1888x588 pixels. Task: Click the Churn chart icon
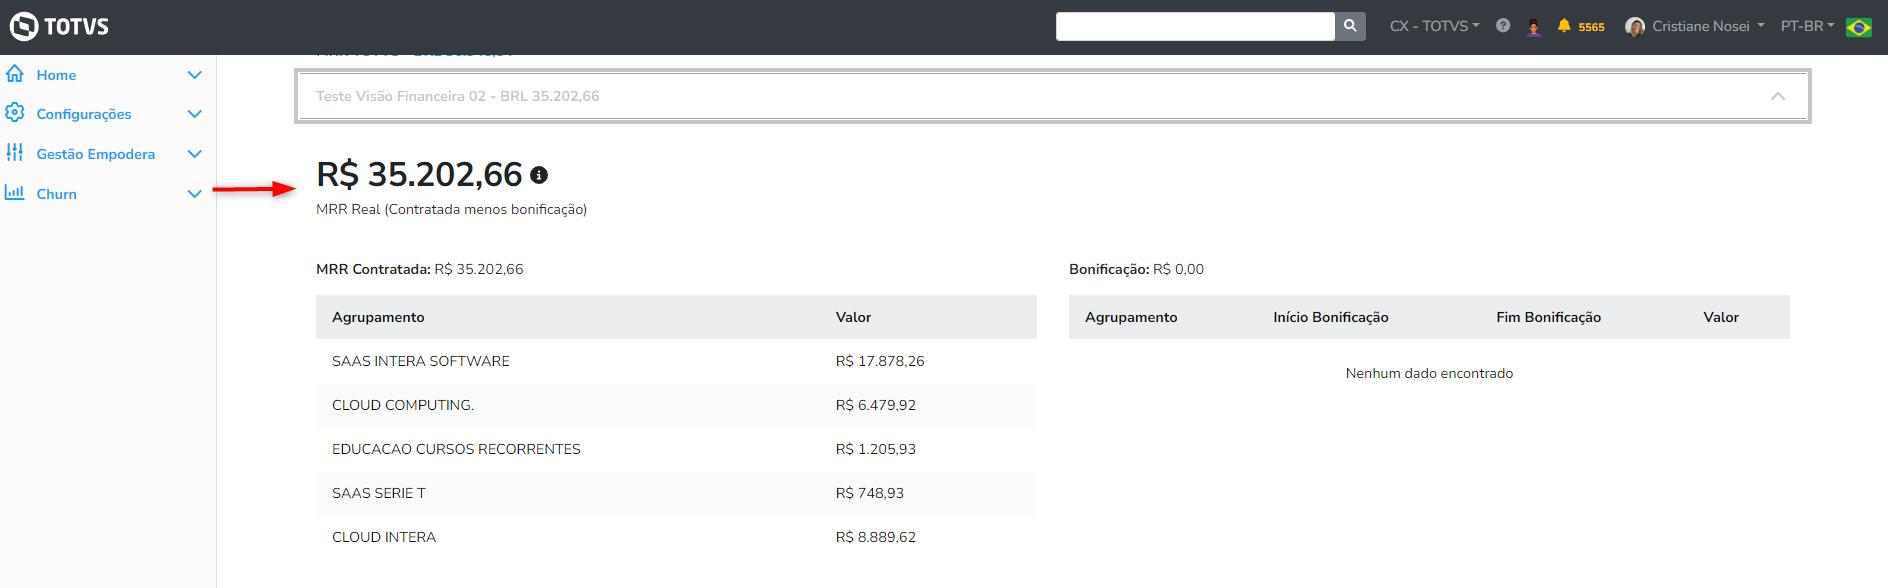tap(15, 192)
